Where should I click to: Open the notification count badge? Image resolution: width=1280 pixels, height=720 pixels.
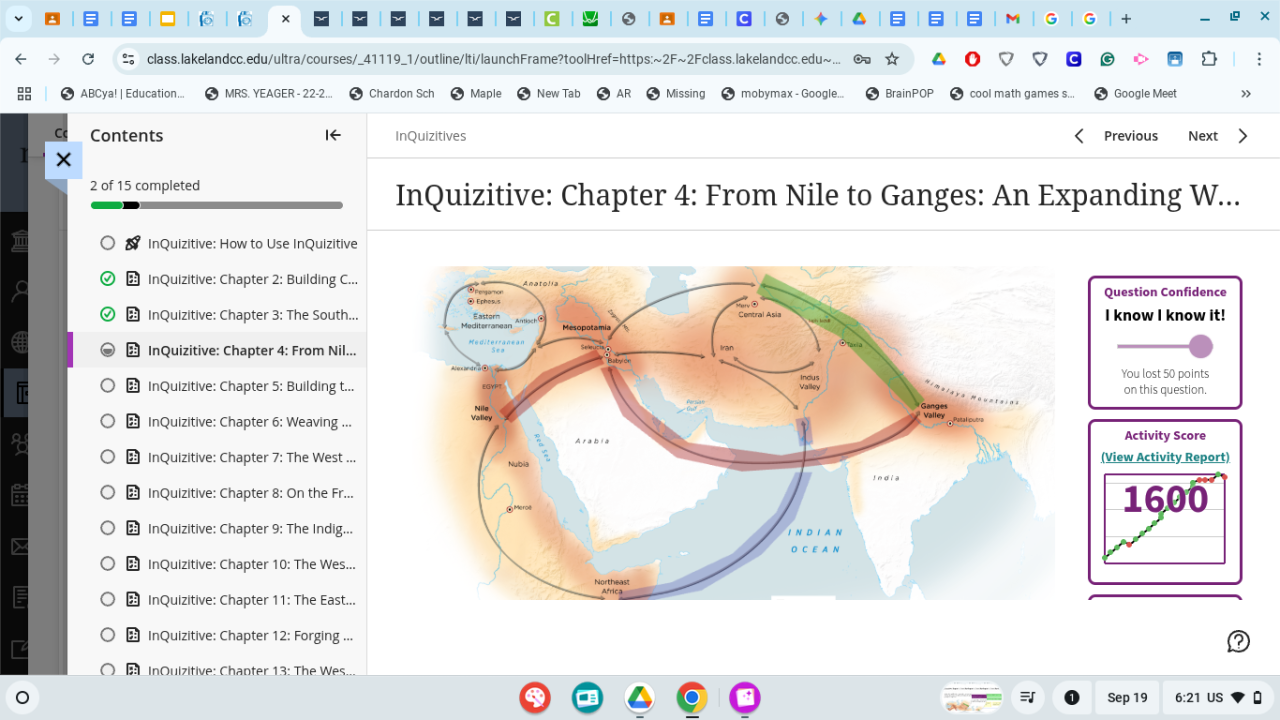(1071, 697)
